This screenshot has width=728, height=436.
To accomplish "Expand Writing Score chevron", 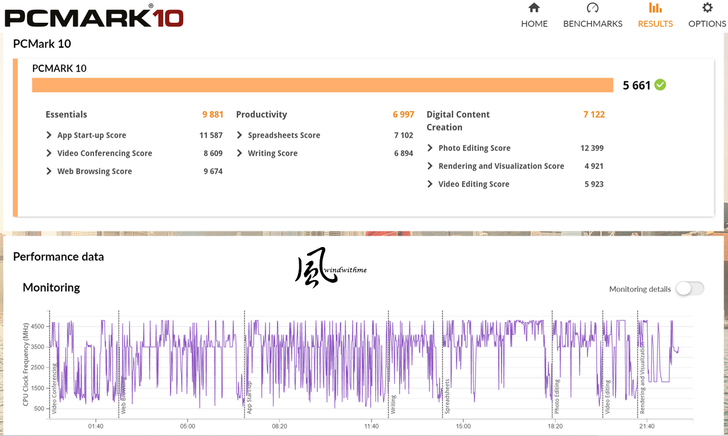I will (x=240, y=153).
